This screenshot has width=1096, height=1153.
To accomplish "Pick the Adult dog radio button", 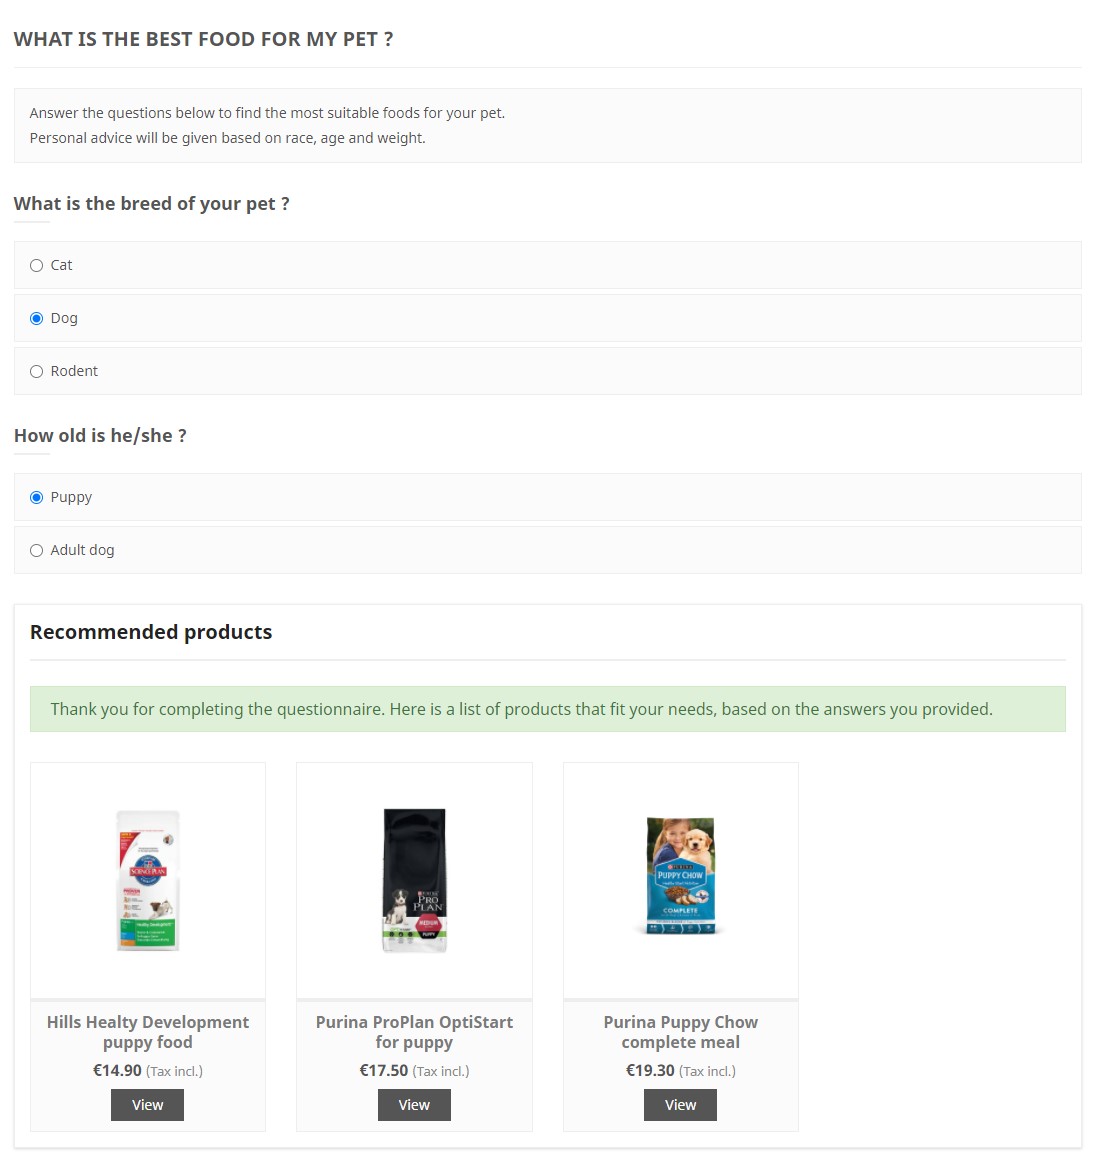I will click(x=37, y=550).
